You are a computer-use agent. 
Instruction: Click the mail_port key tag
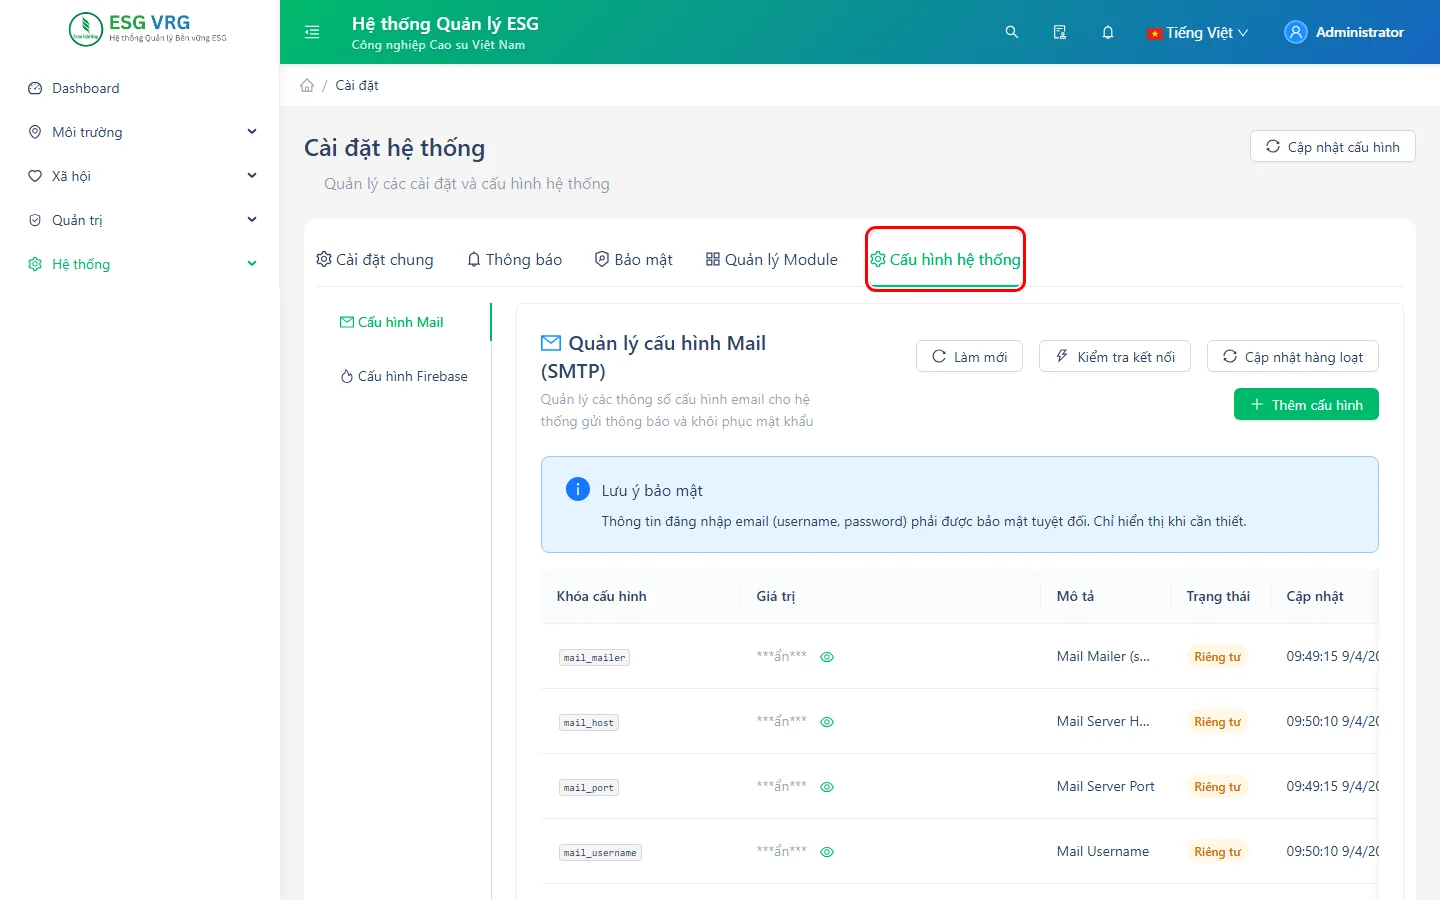589,787
